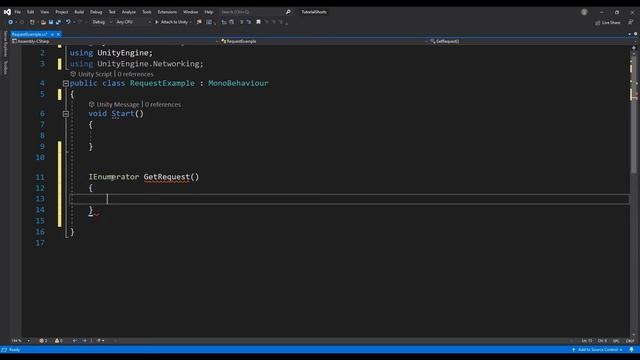
Task: Click the feedback icon beside Live Share
Action: tap(631, 22)
